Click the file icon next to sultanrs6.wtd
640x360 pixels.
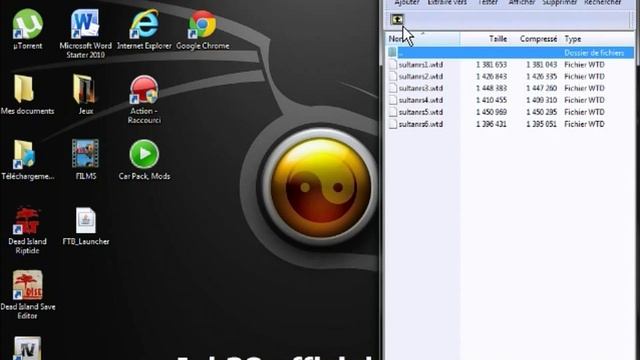point(393,124)
